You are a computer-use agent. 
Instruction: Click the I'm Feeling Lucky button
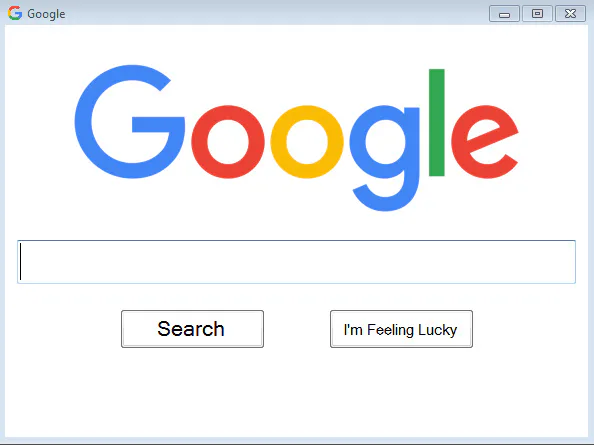(401, 329)
